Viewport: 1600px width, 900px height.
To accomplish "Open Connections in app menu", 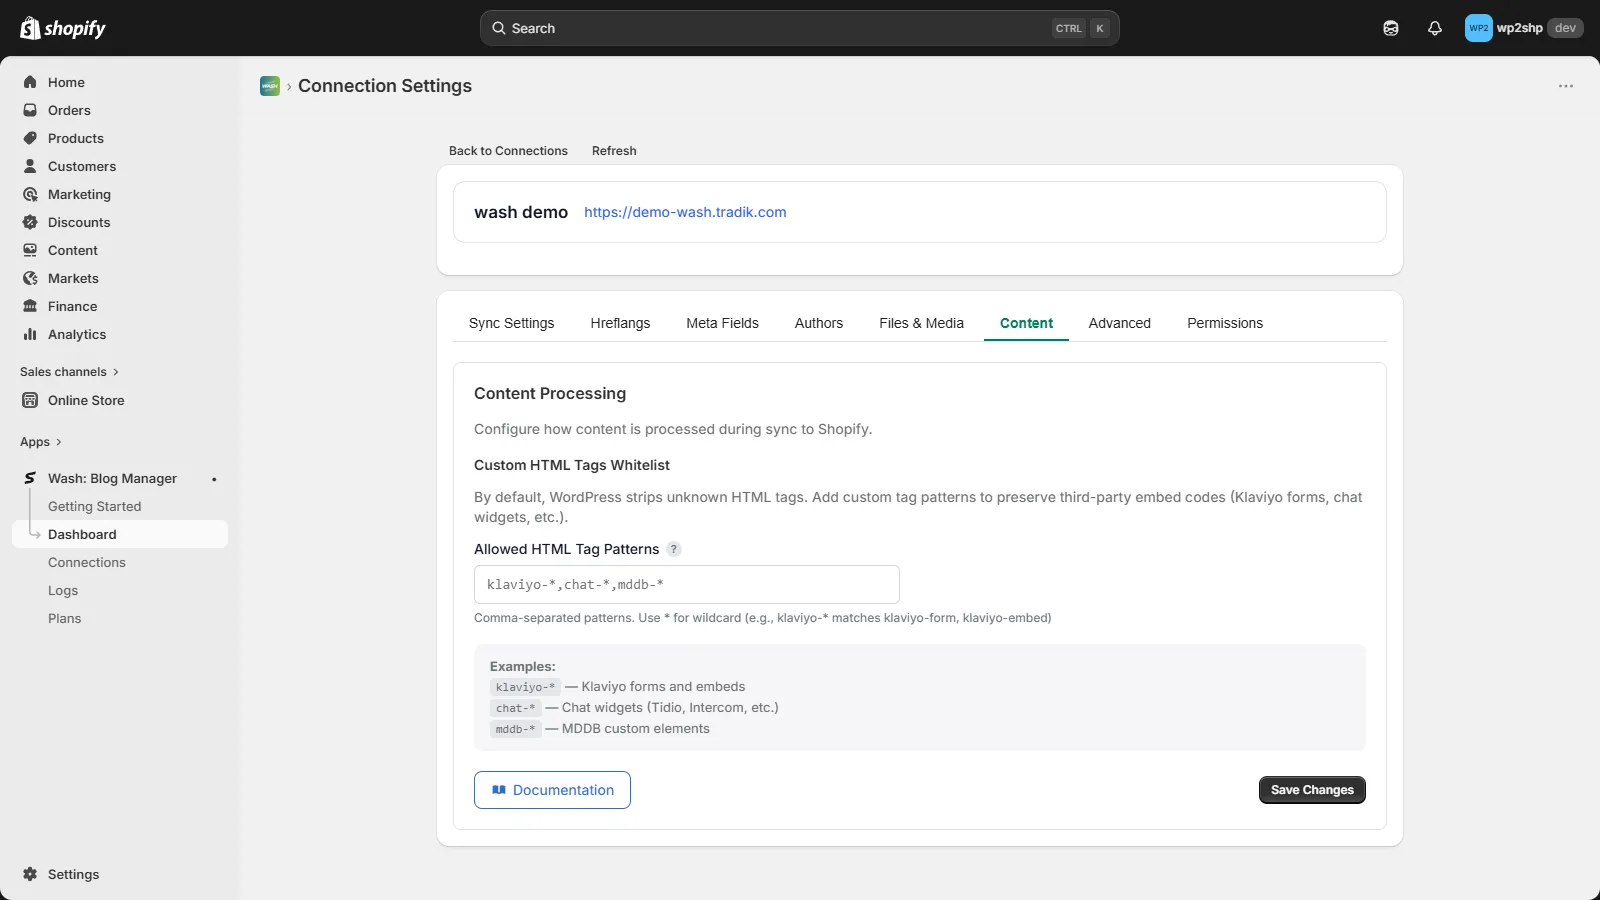I will pyautogui.click(x=87, y=562).
